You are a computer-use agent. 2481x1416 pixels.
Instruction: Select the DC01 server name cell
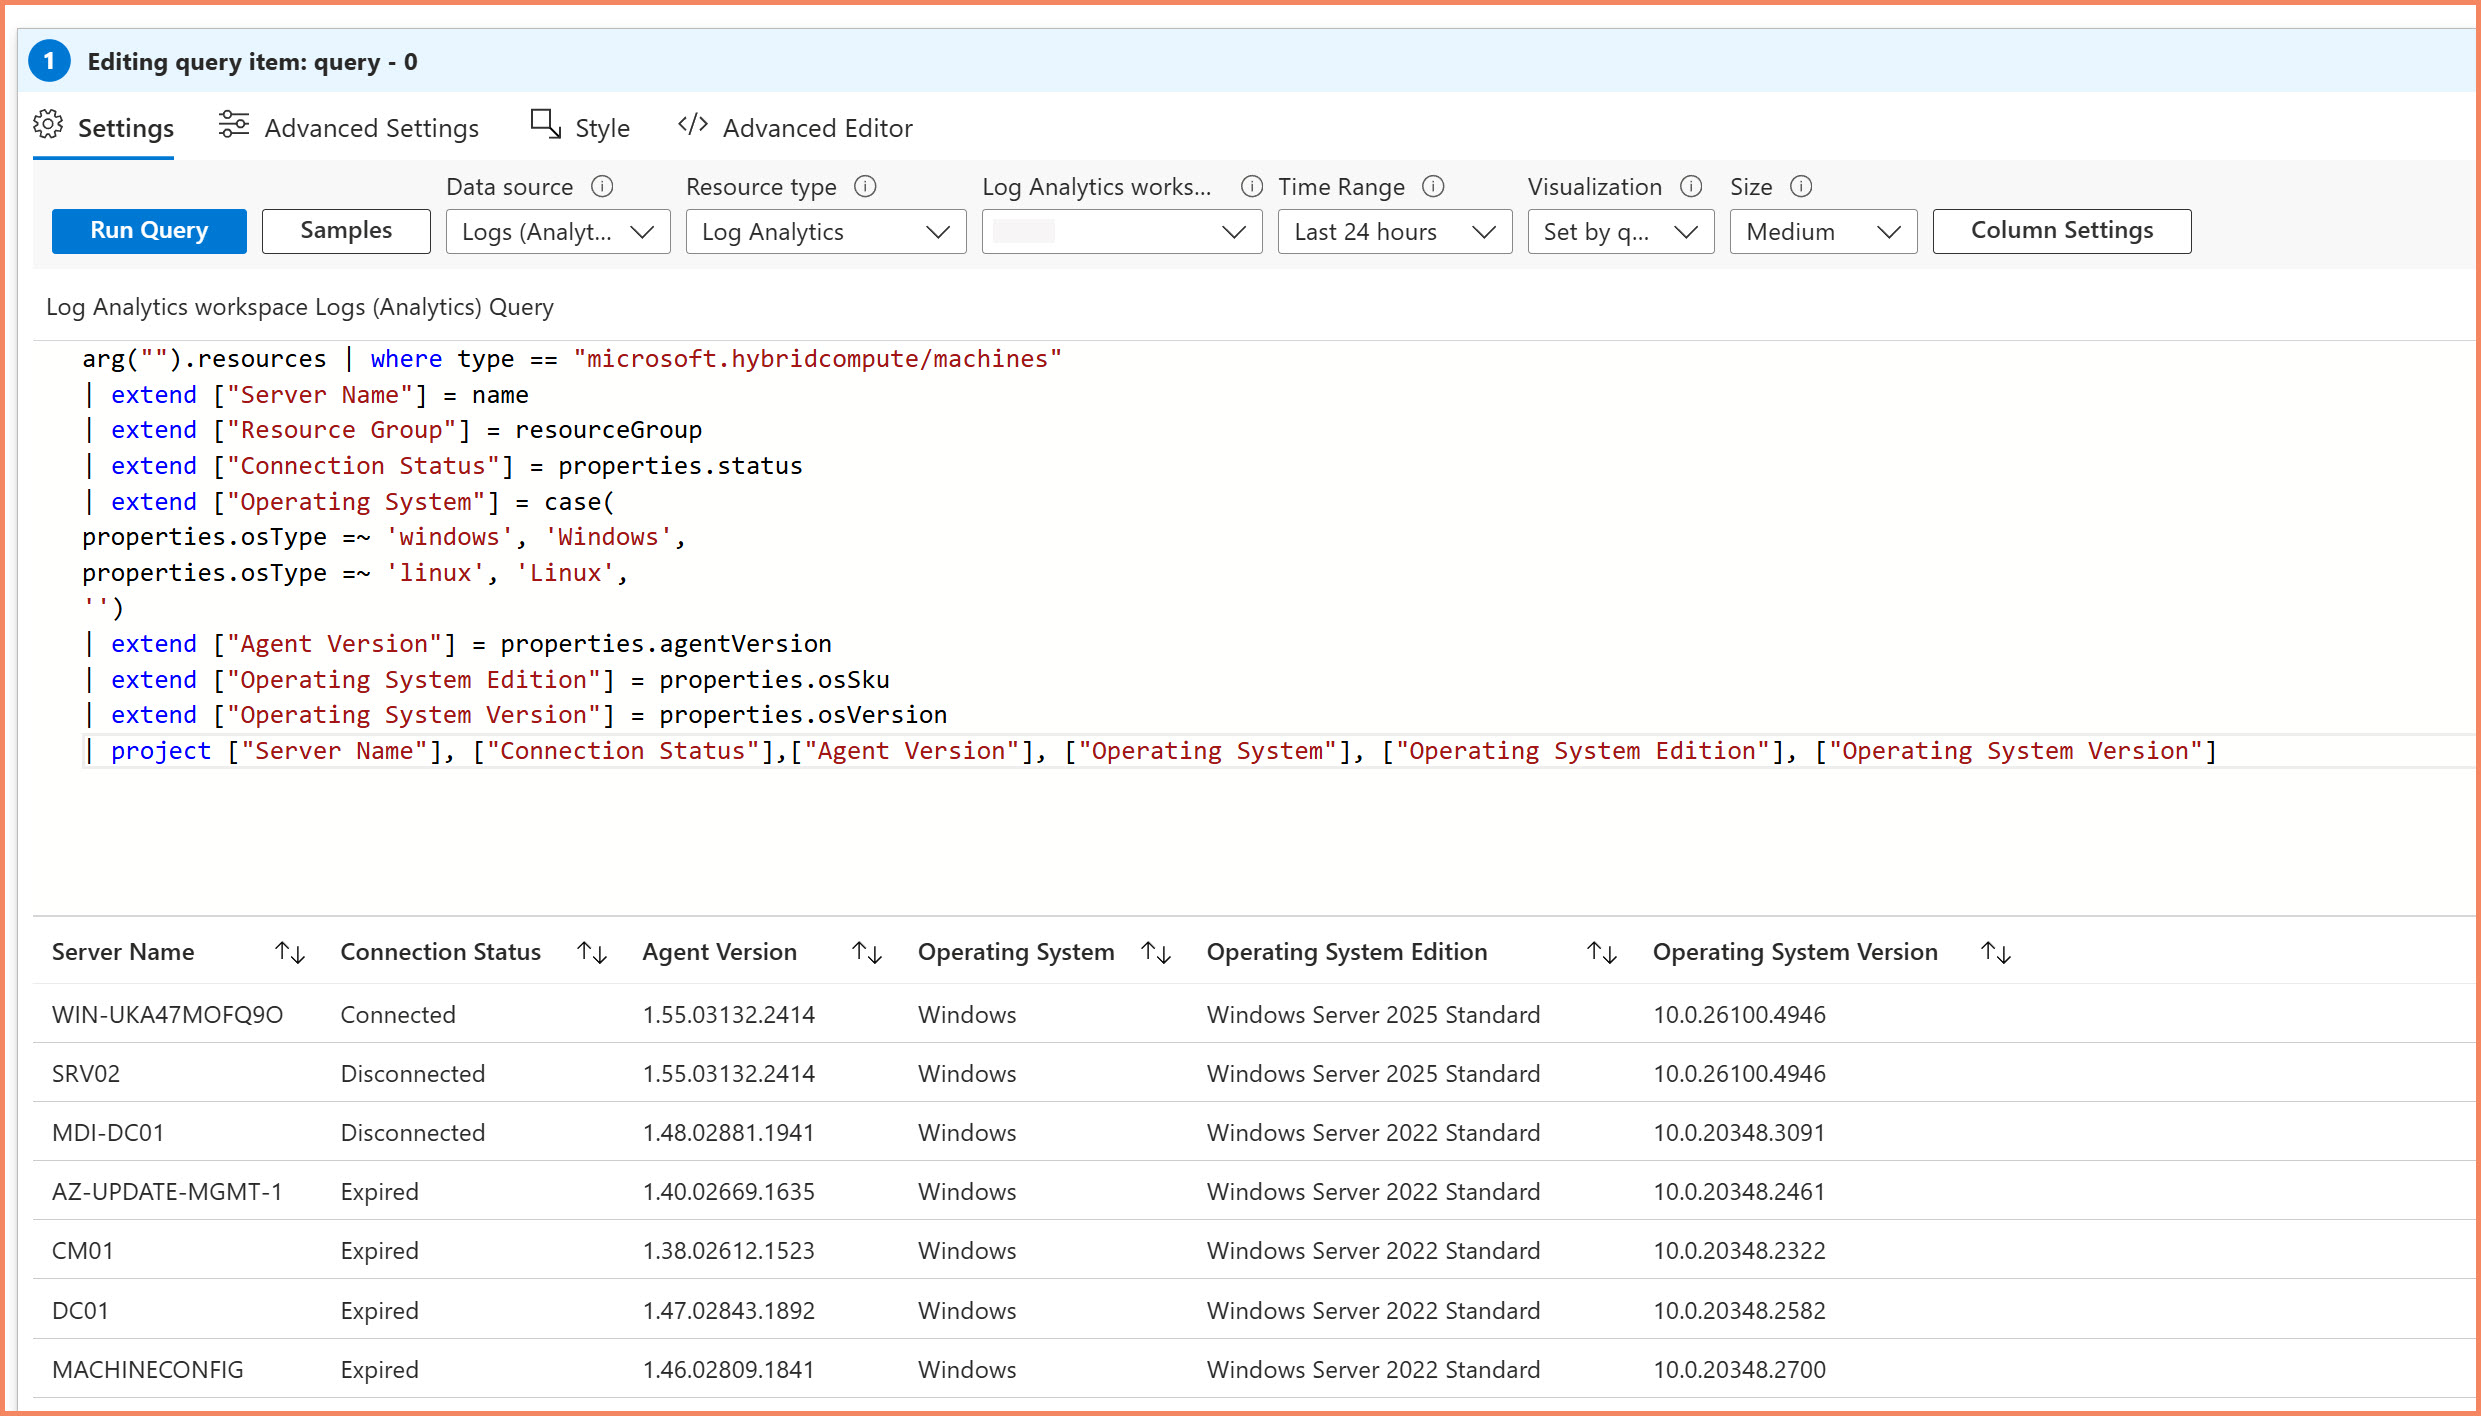80,1311
